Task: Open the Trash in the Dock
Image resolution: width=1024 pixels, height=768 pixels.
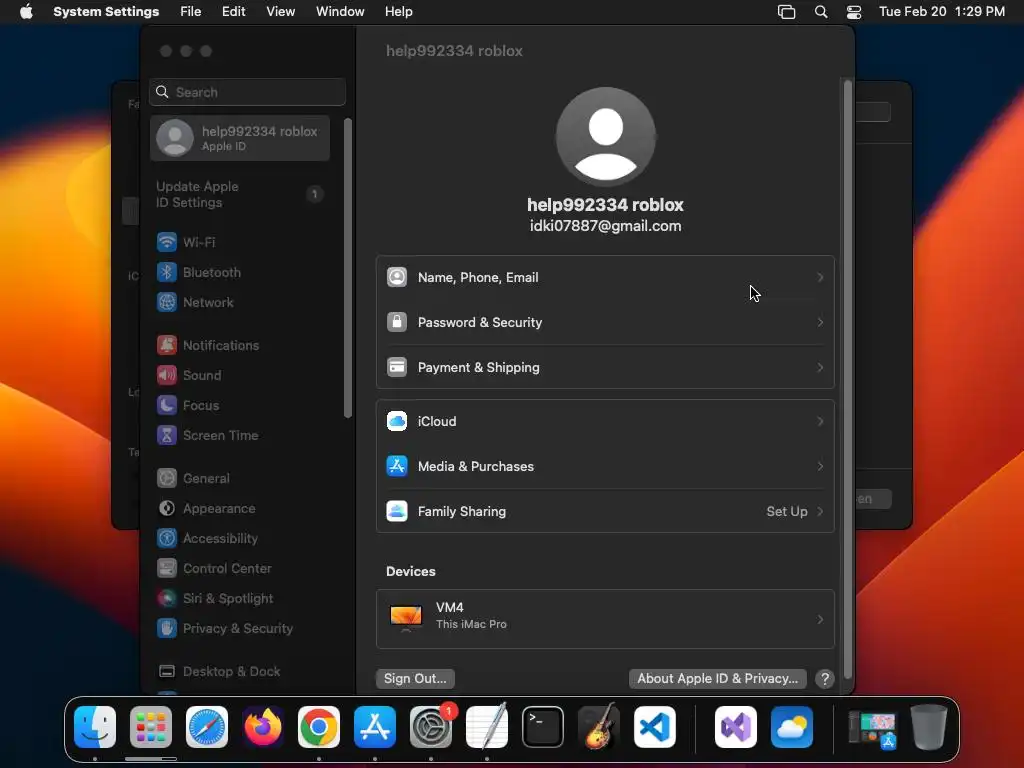Action: point(929,727)
